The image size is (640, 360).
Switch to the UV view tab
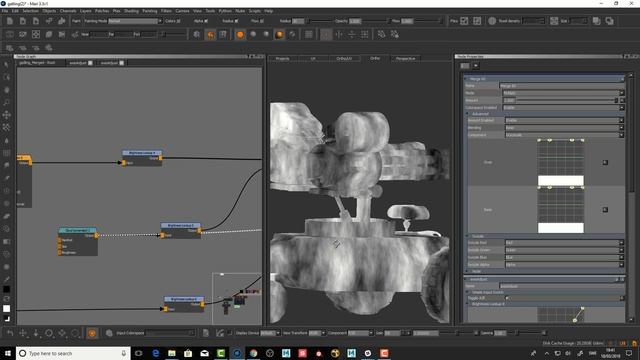(x=313, y=59)
